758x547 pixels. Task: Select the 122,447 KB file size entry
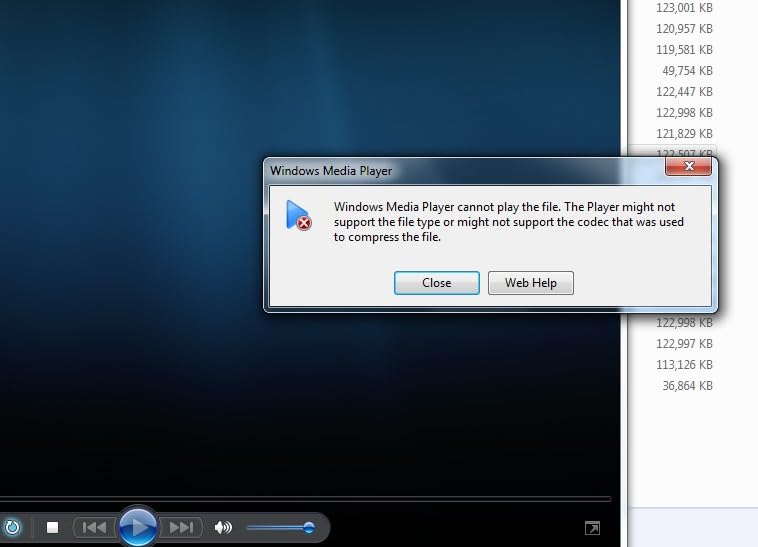coord(684,92)
